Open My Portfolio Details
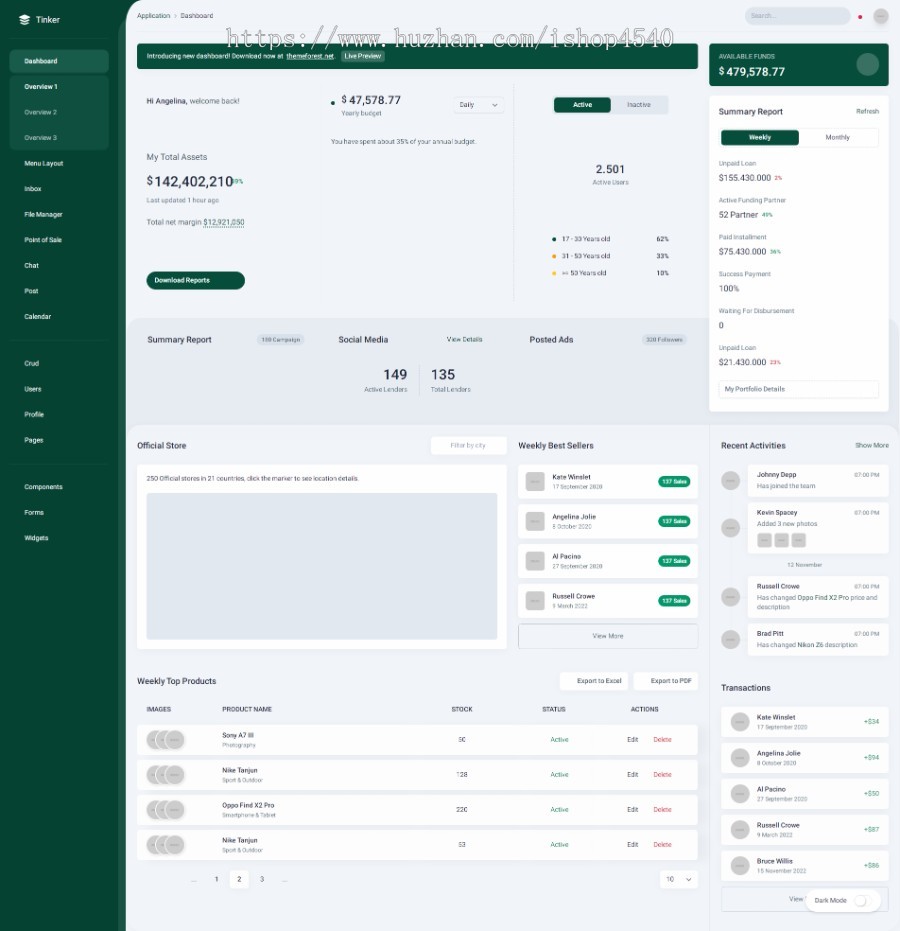This screenshot has width=900, height=931. pos(798,390)
